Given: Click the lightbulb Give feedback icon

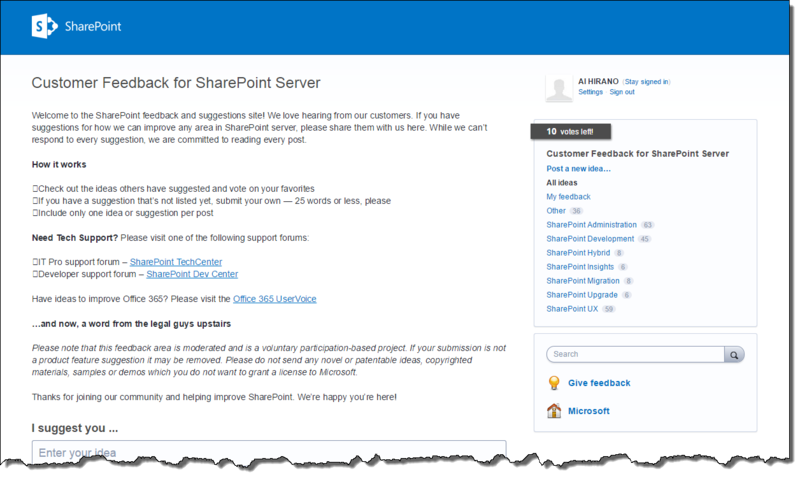Looking at the screenshot, I should point(554,383).
